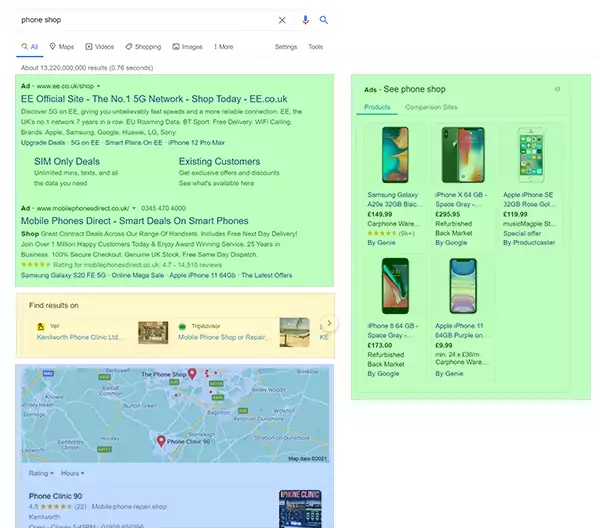The width and height of the screenshot is (600, 528).
Task: Expand mobilephonesdirect ad URL dropdown arrow
Action: click(134, 208)
